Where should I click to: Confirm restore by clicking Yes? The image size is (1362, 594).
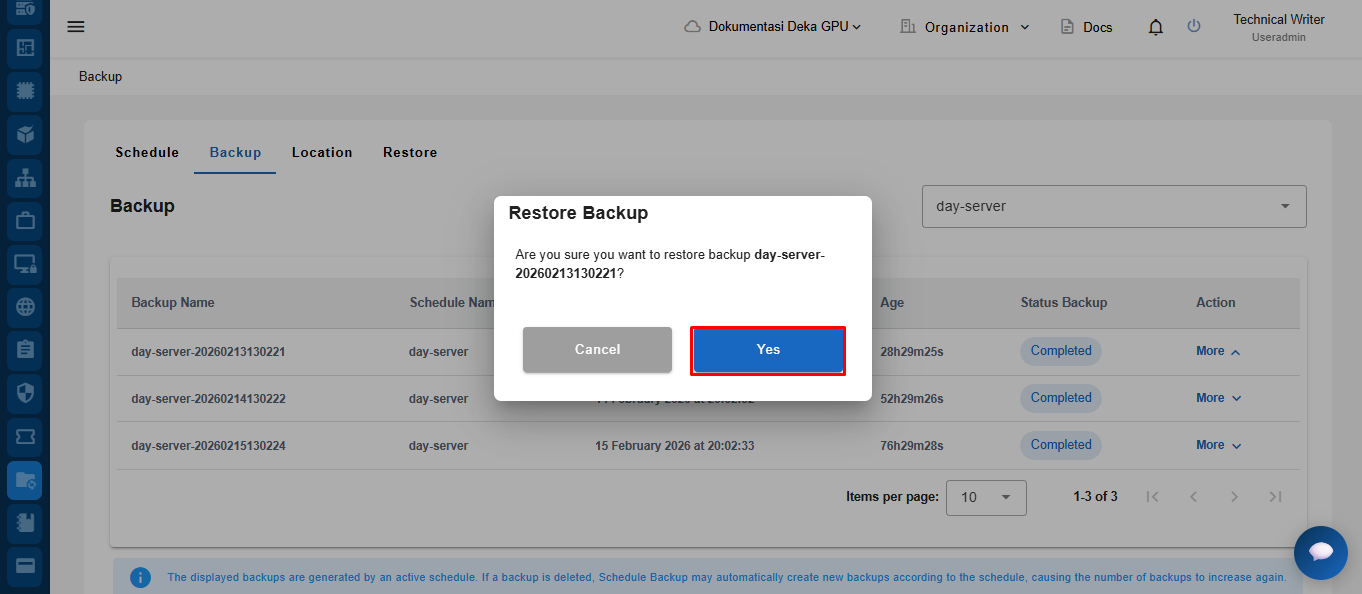point(768,350)
